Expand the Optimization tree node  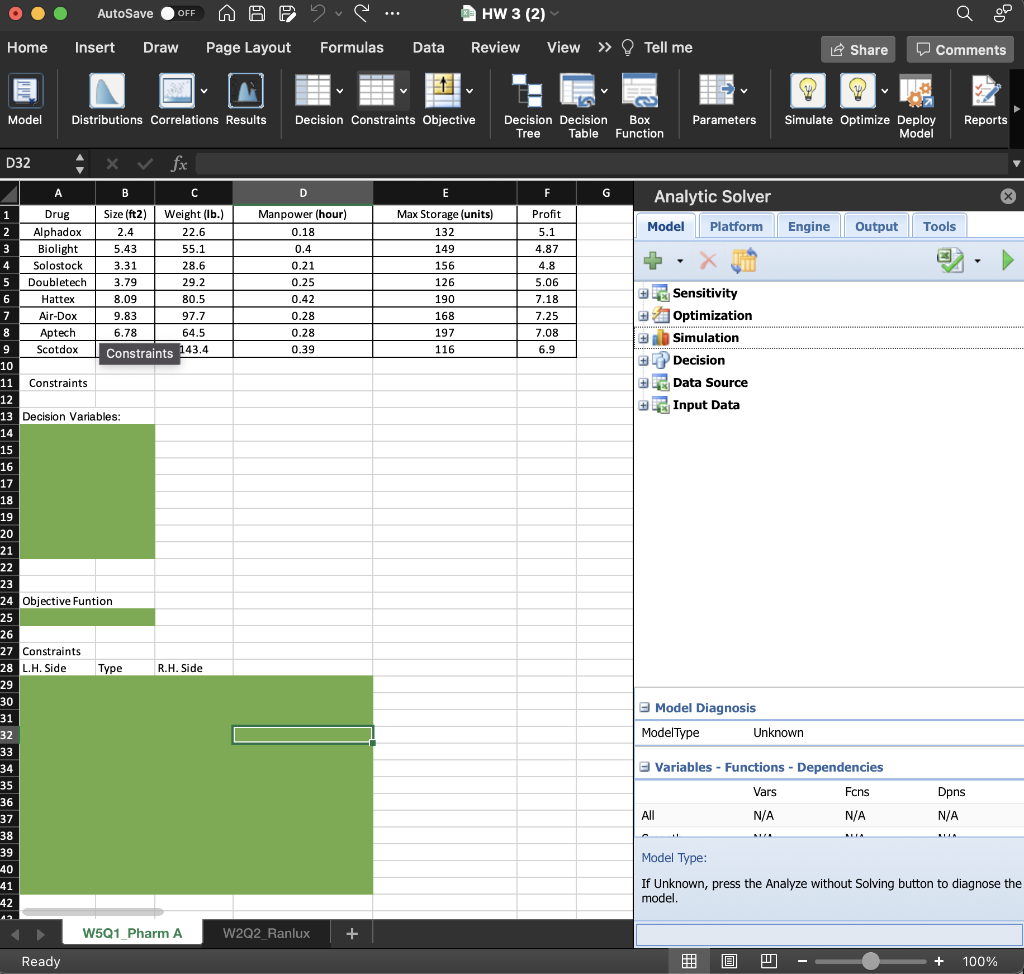click(644, 316)
